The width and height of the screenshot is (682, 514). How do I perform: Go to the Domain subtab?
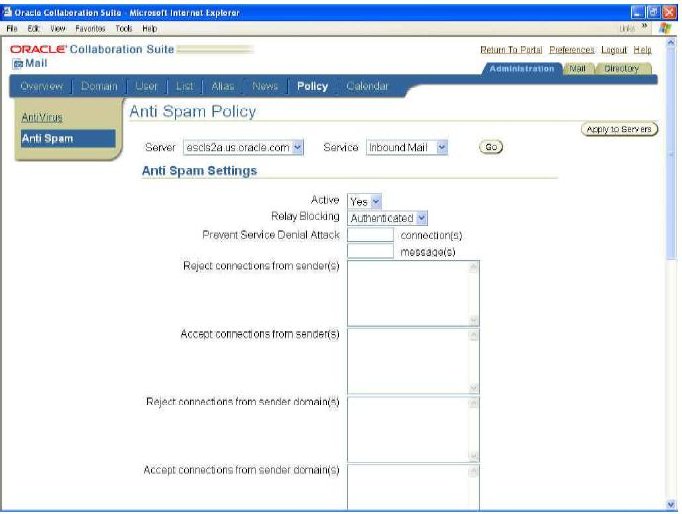click(99, 86)
